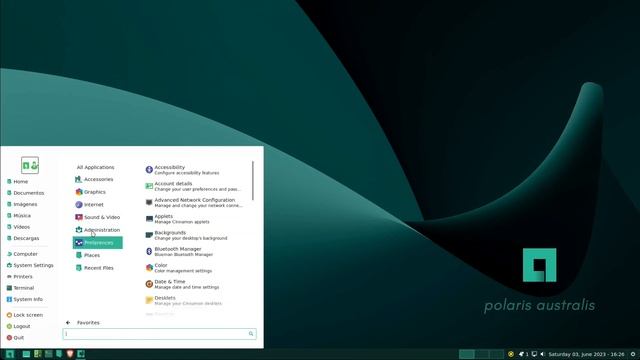Open the volume tray icon
The width and height of the screenshot is (640, 360).
(x=542, y=354)
